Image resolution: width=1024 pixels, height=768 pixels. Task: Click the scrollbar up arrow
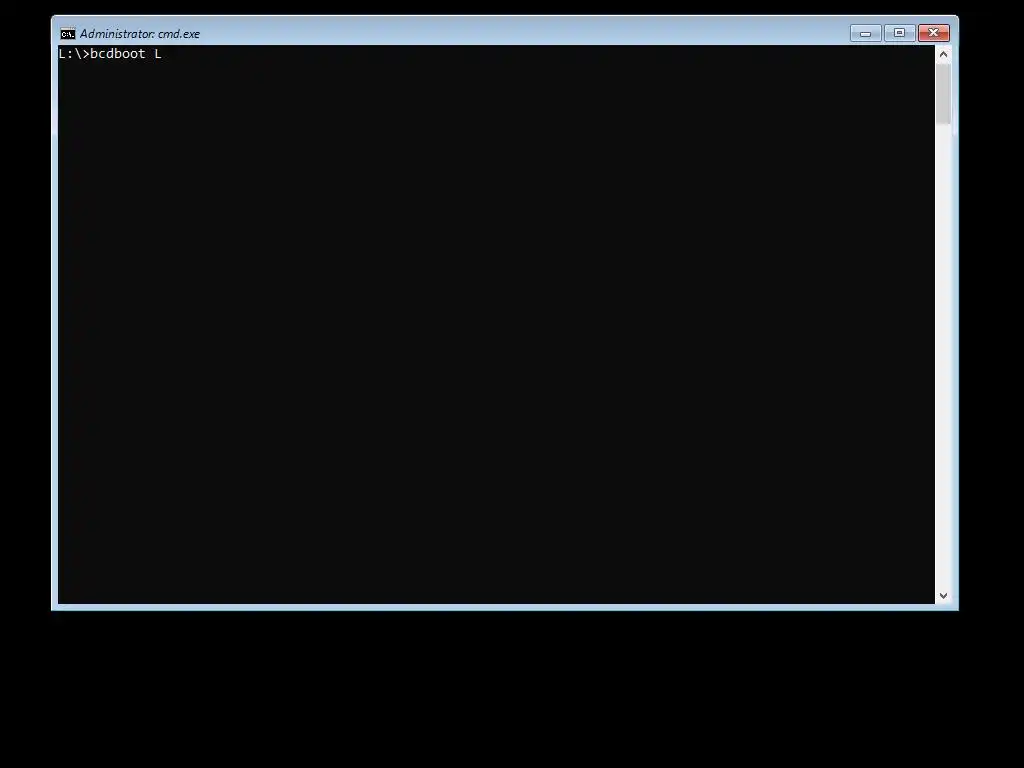click(x=943, y=54)
